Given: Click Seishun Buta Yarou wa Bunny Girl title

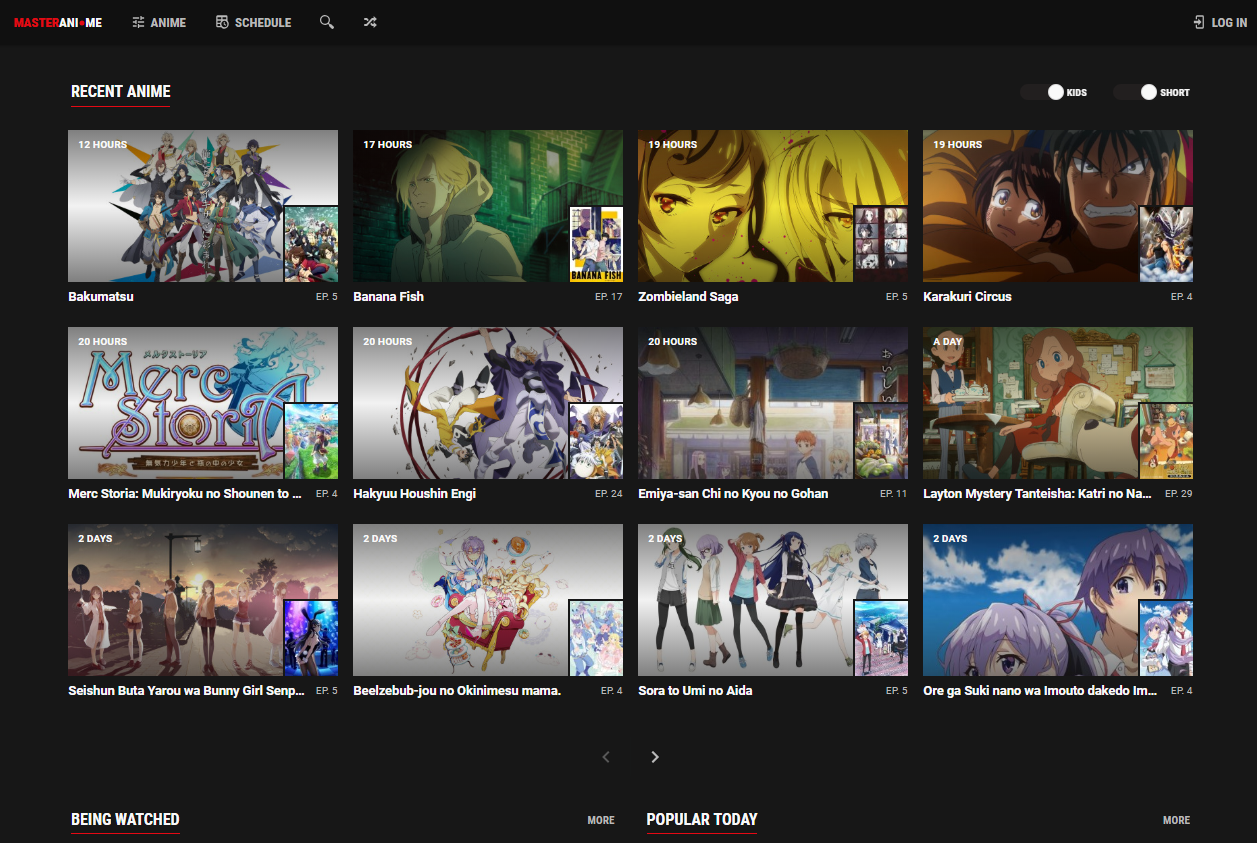Looking at the screenshot, I should (186, 691).
